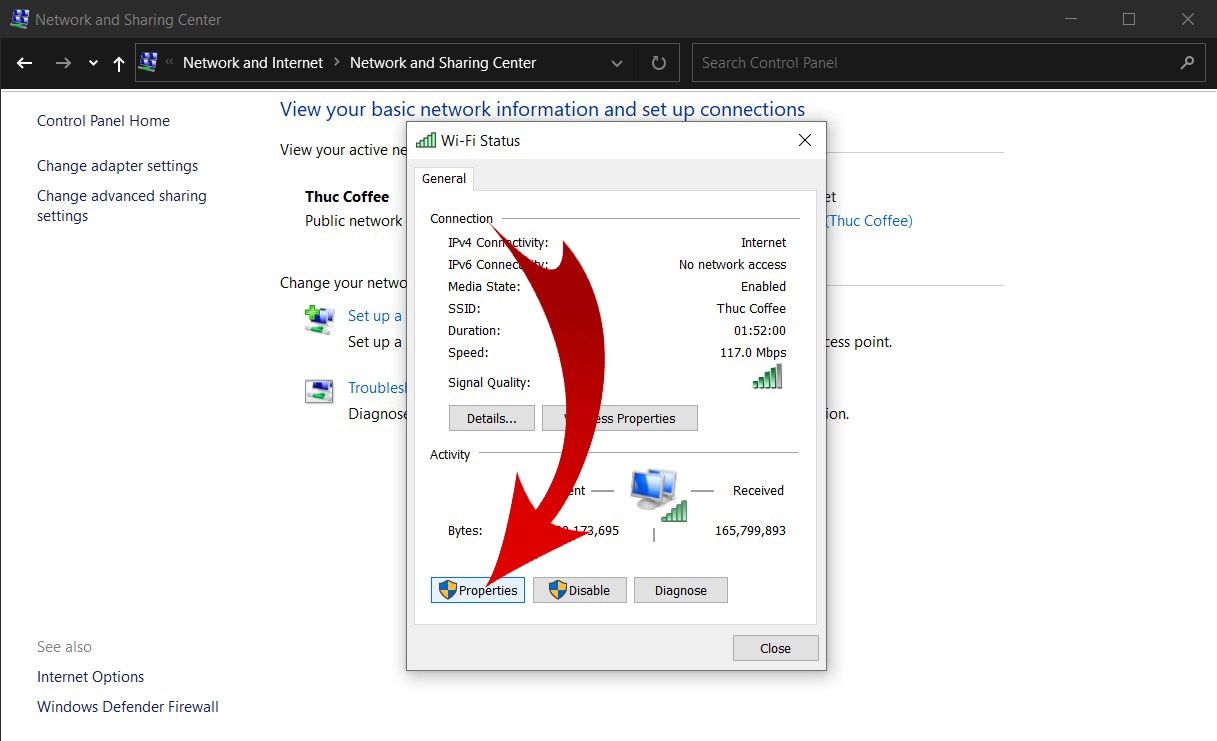1217x741 pixels.
Task: Dismiss Wi-Fi Status with the X button
Action: [x=805, y=141]
